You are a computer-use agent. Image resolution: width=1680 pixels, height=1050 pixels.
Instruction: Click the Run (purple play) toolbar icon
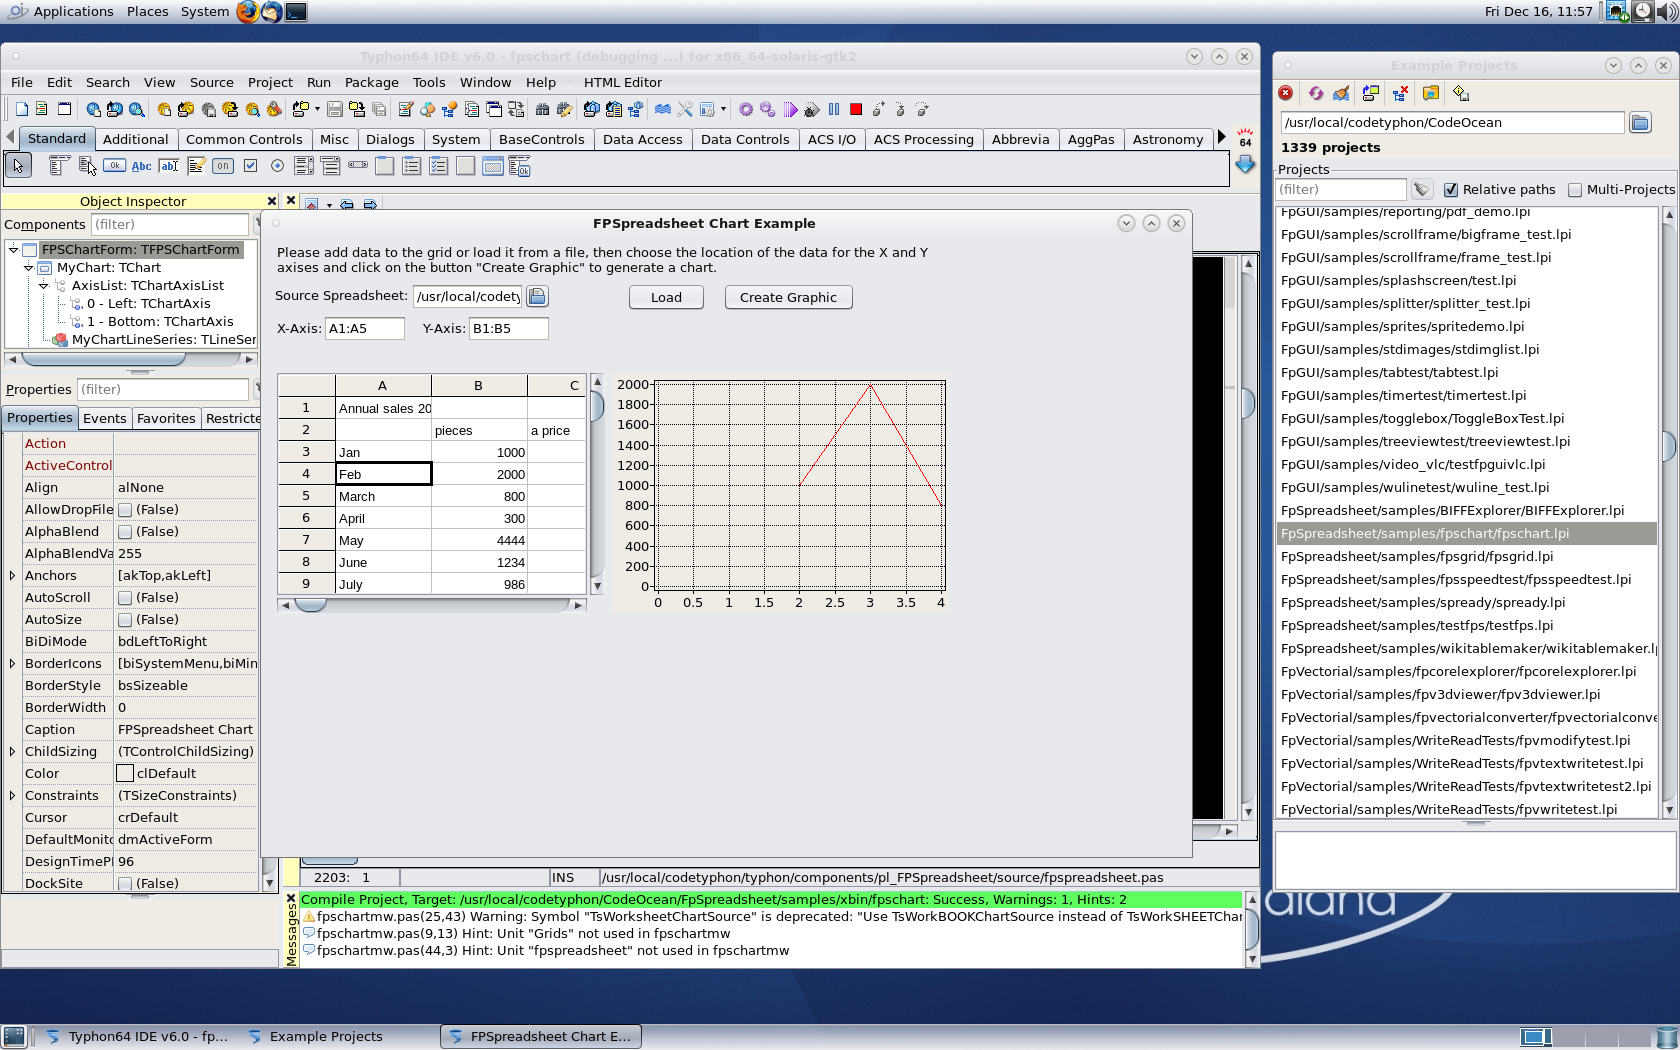790,109
